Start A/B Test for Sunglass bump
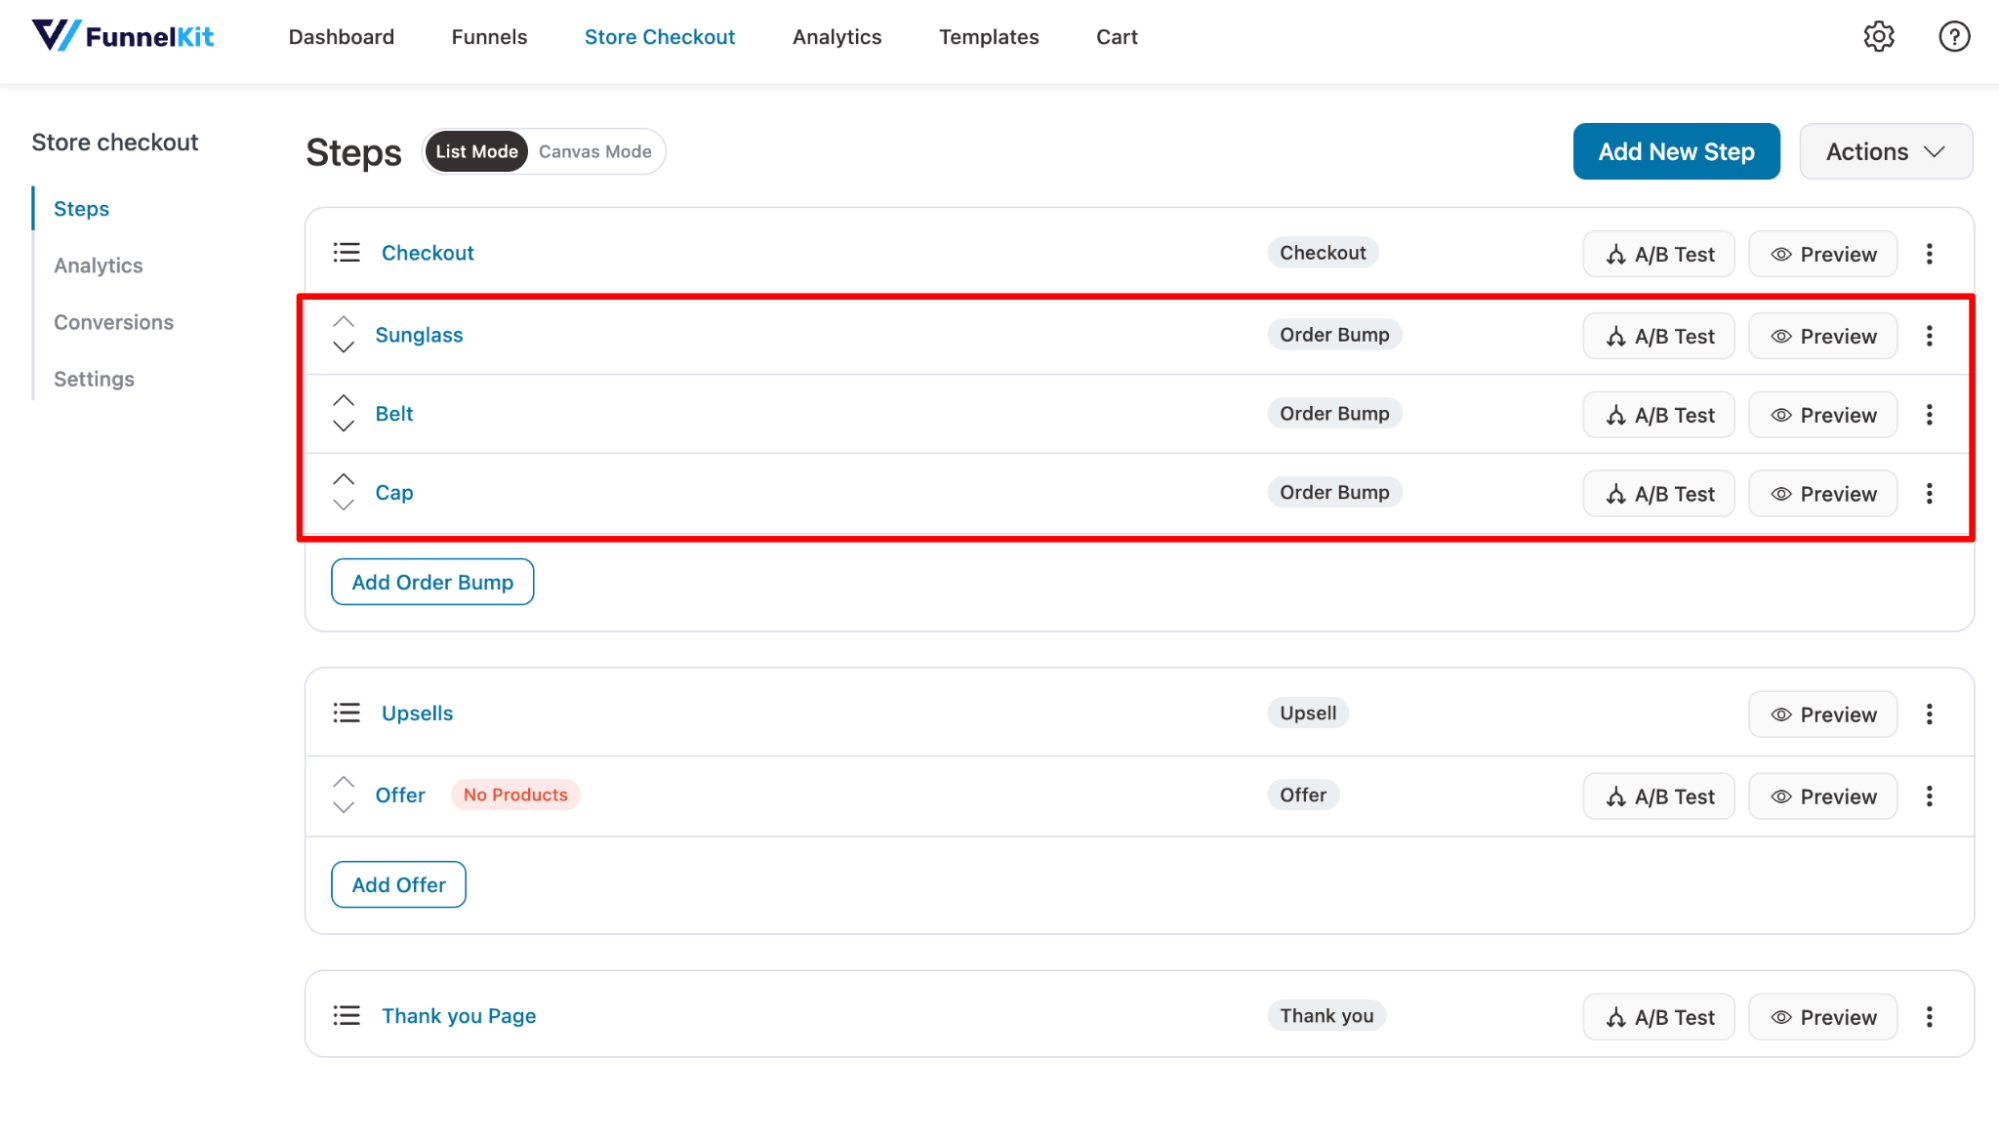This screenshot has height=1143, width=1999. tap(1659, 336)
